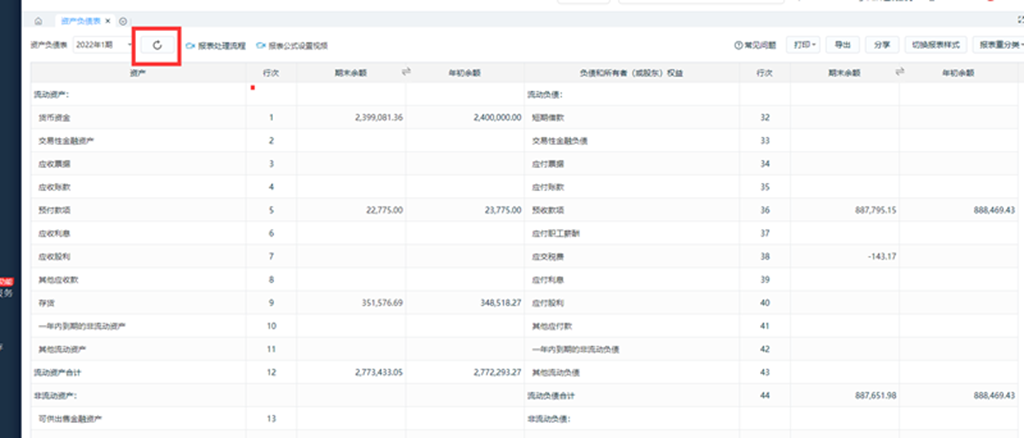Close the 资产负债表 tab
The image size is (1024, 438).
click(x=108, y=22)
